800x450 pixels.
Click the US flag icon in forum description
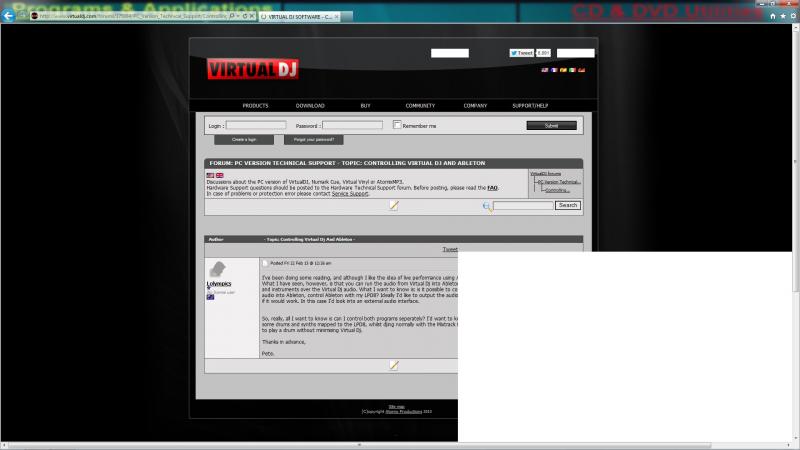(210, 175)
